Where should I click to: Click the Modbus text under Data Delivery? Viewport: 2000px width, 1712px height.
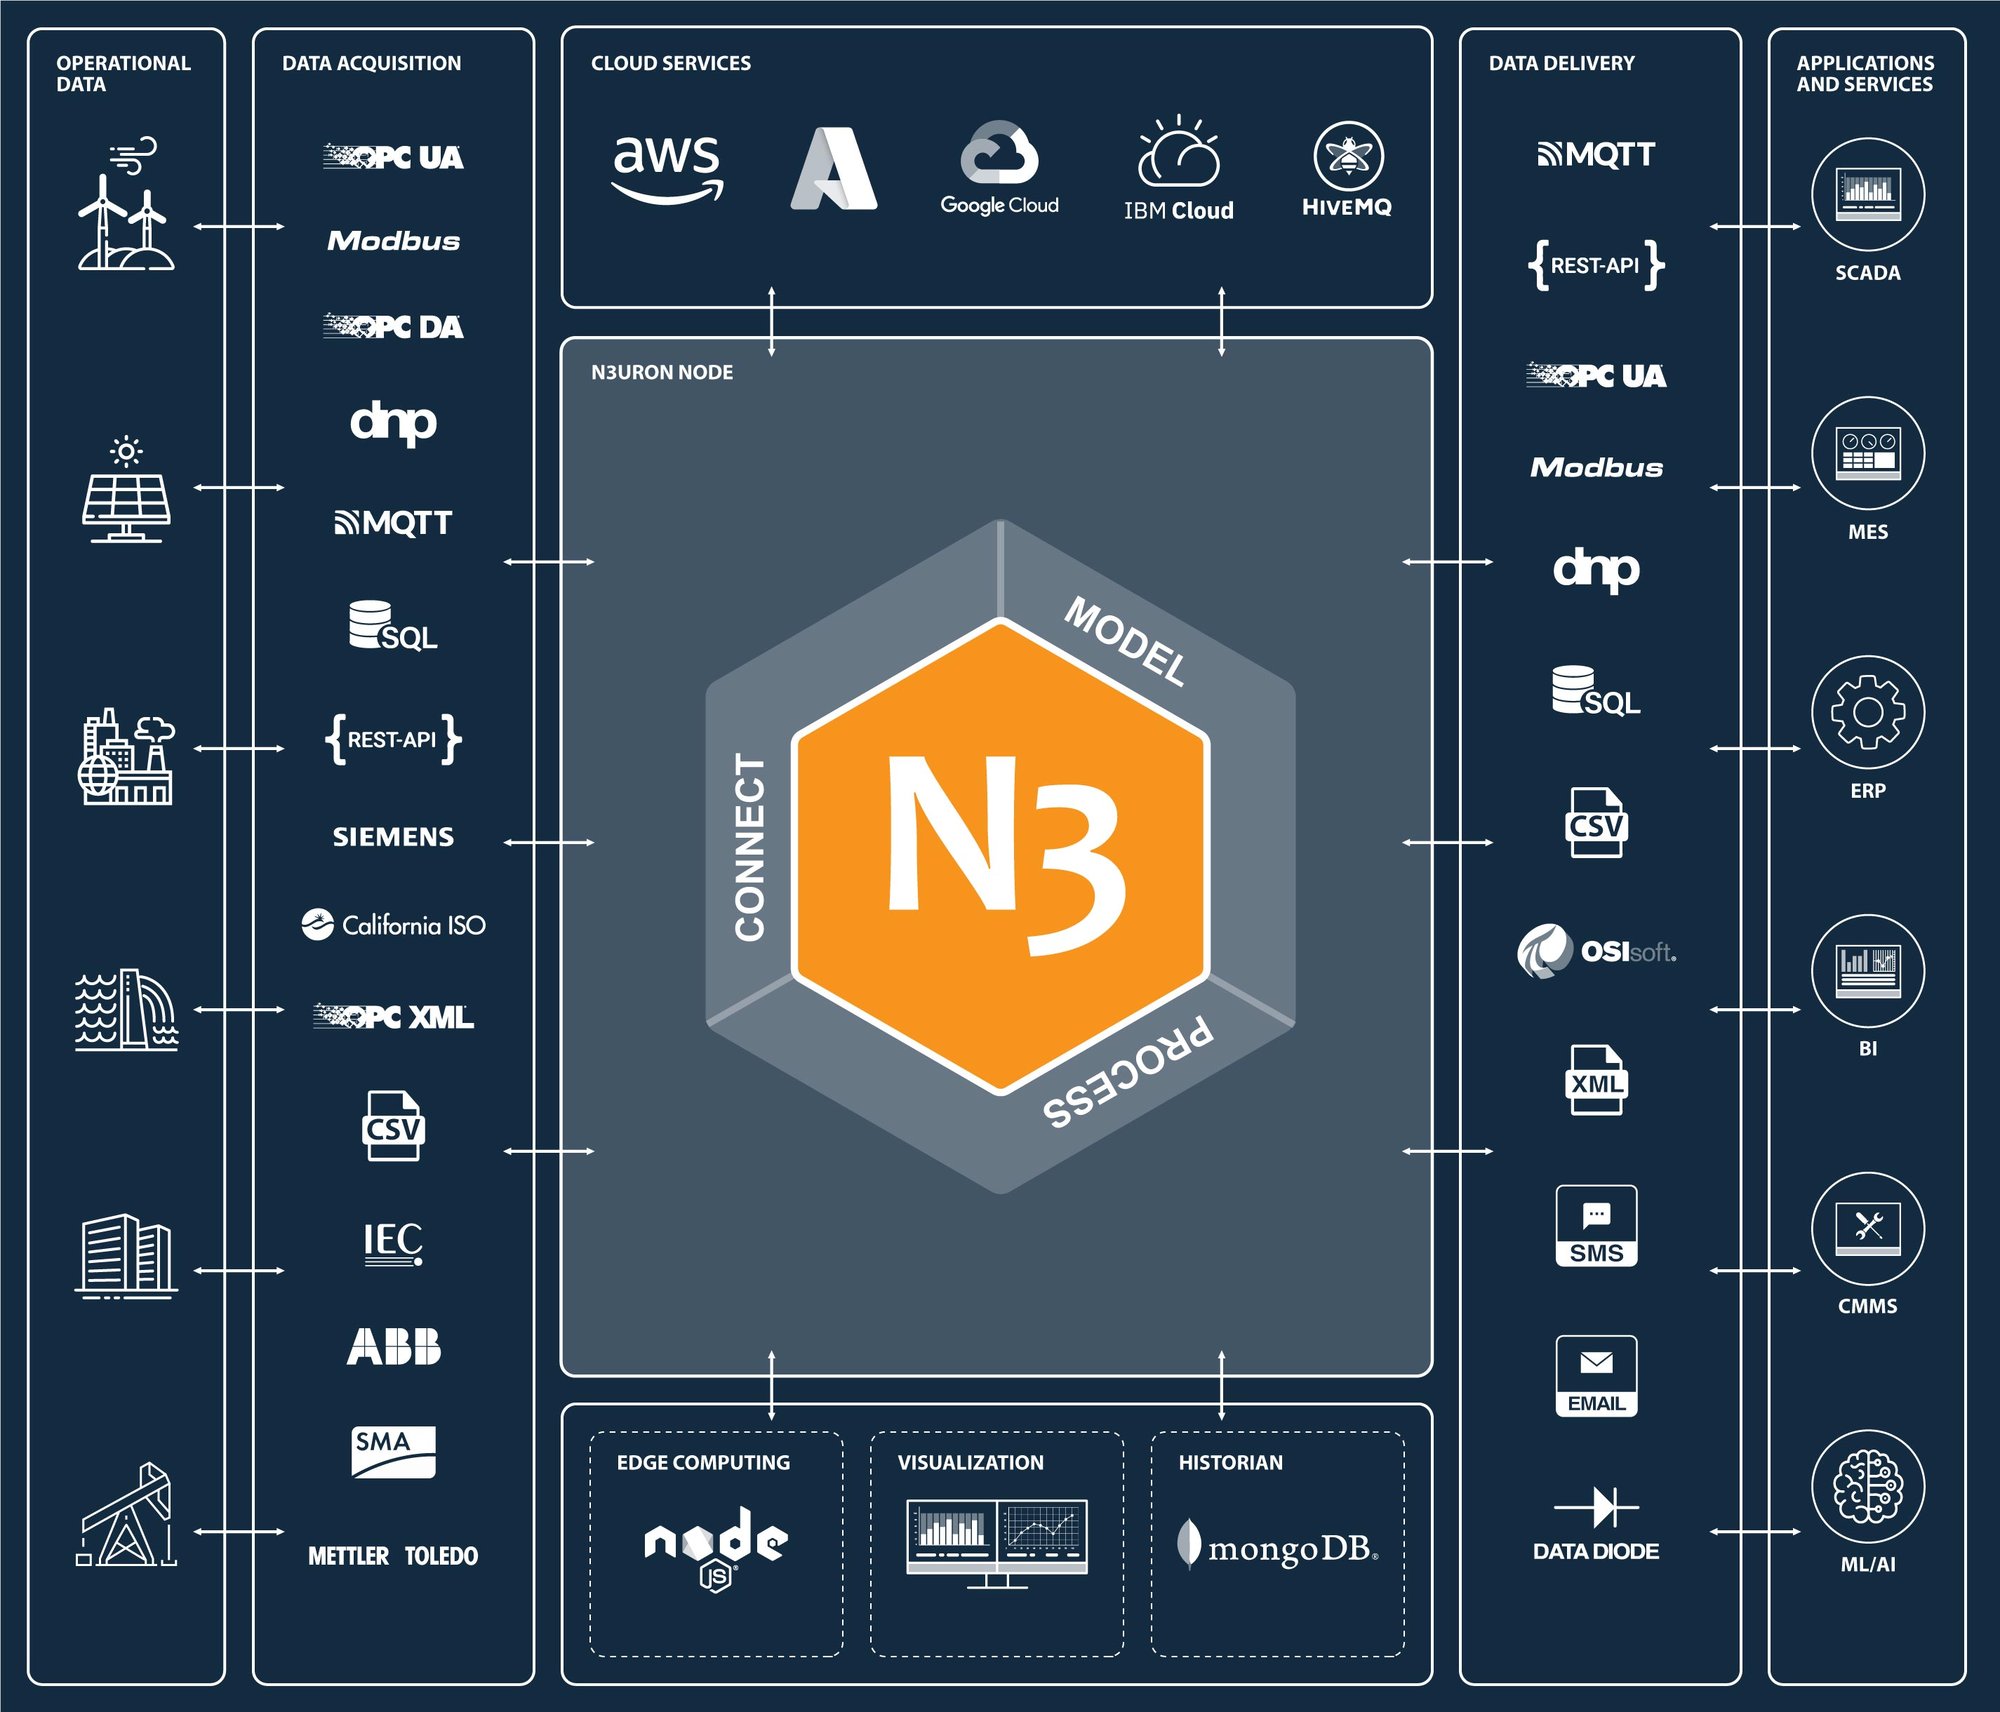coord(1596,467)
